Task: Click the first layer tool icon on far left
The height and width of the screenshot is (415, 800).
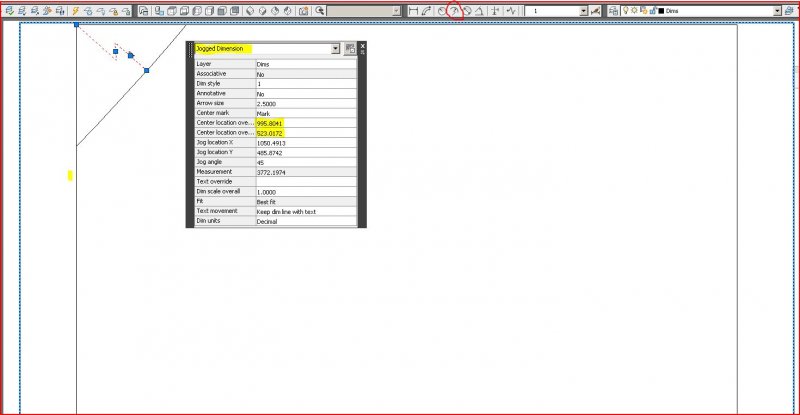Action: click(x=9, y=11)
